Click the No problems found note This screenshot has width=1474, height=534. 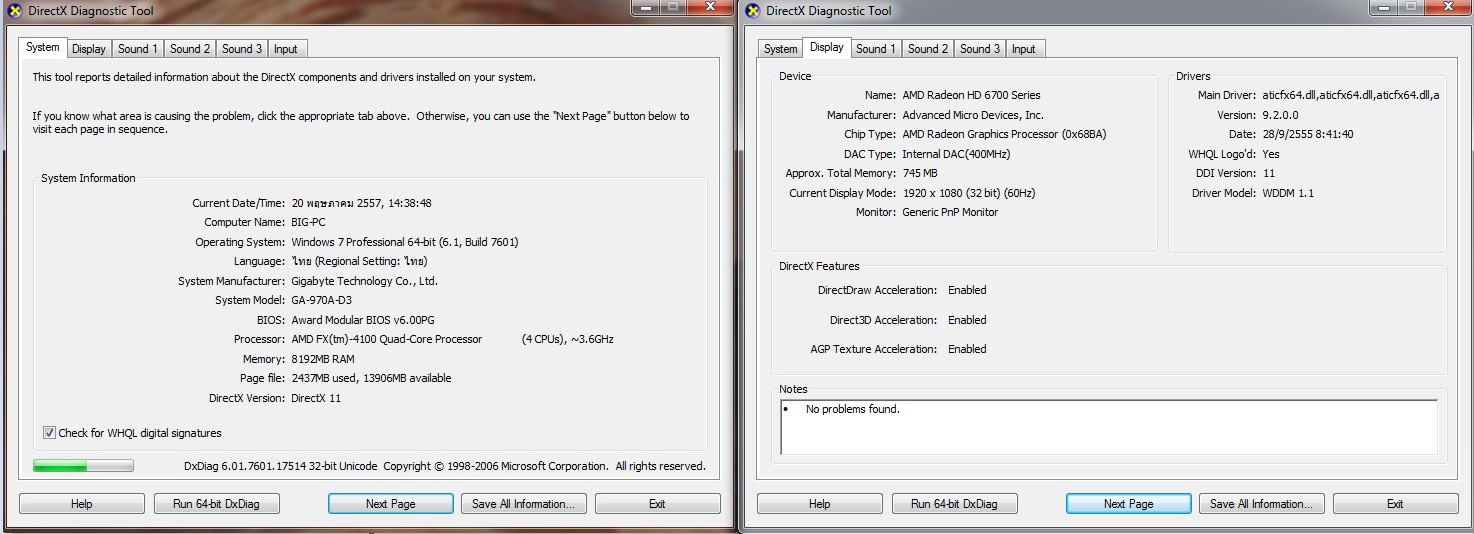click(x=852, y=409)
